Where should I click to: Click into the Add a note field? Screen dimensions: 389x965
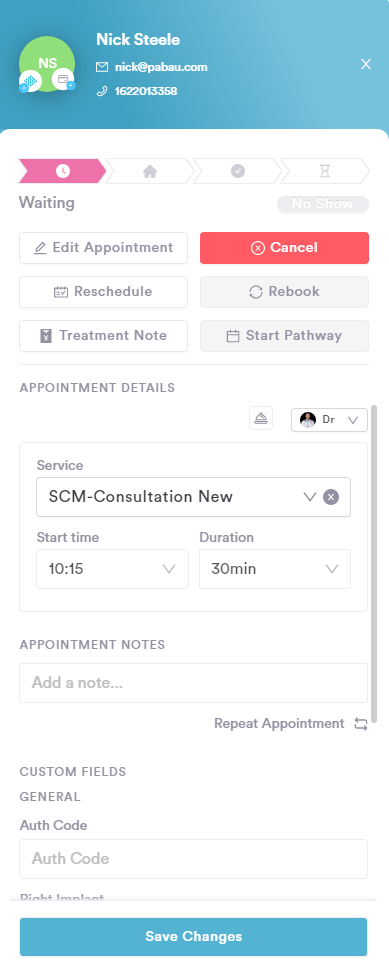(193, 683)
